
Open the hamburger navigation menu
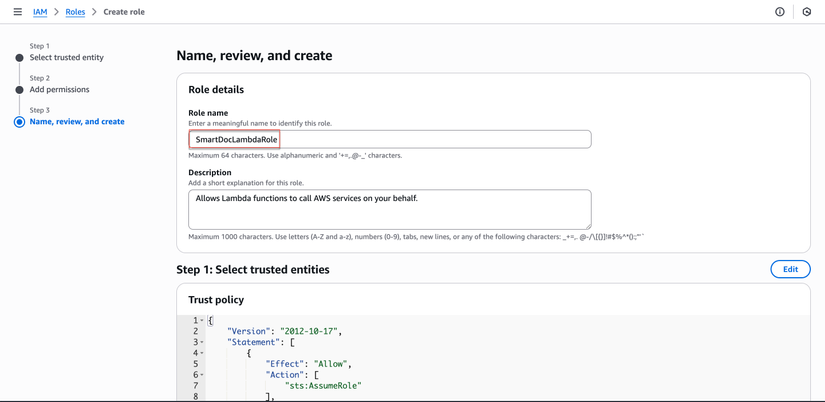point(17,12)
